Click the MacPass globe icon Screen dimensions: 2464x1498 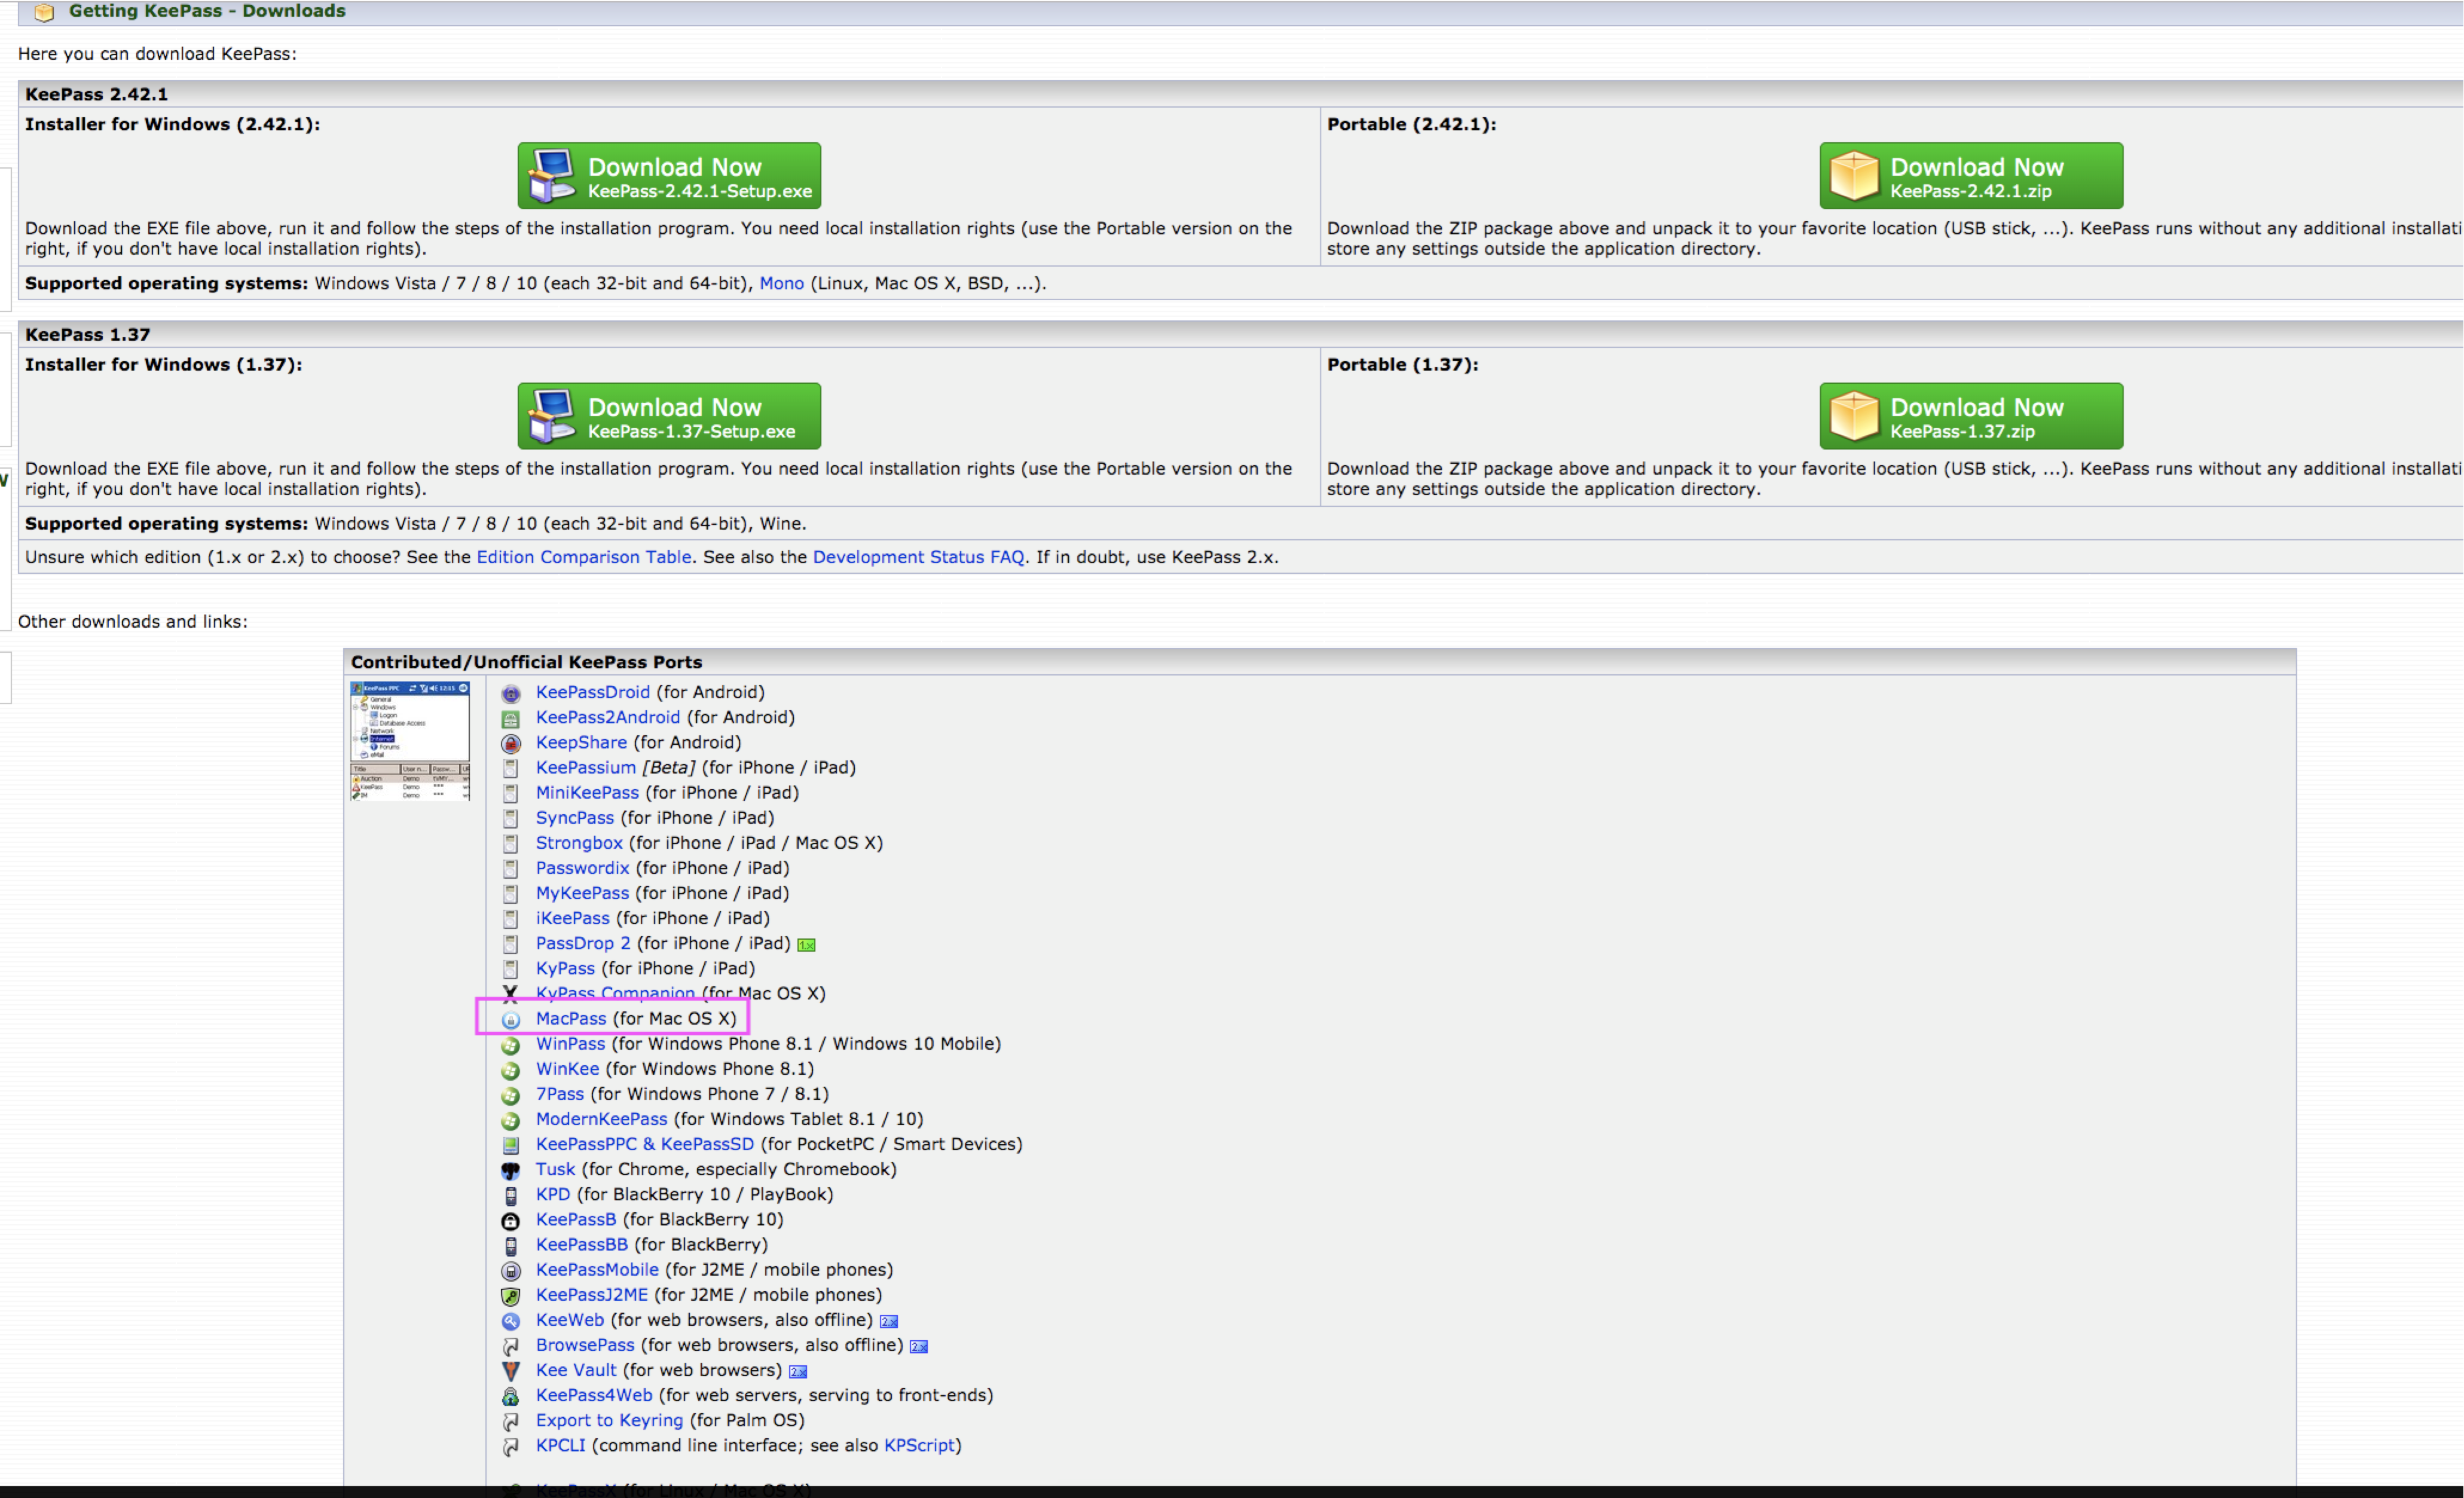[511, 1019]
